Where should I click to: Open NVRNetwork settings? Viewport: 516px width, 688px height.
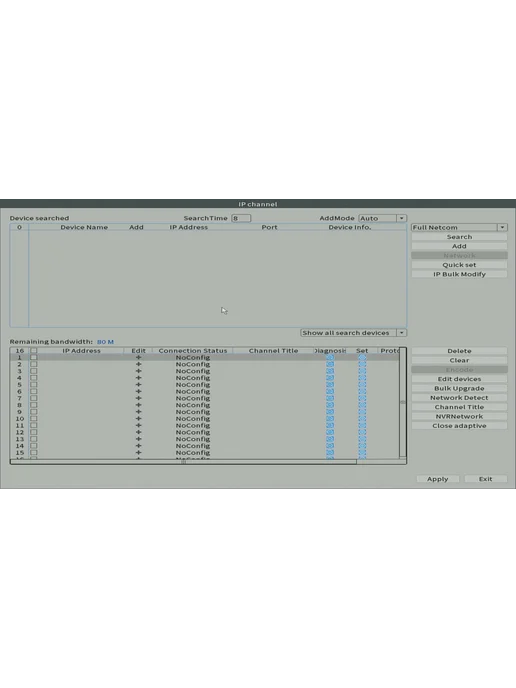click(x=459, y=416)
